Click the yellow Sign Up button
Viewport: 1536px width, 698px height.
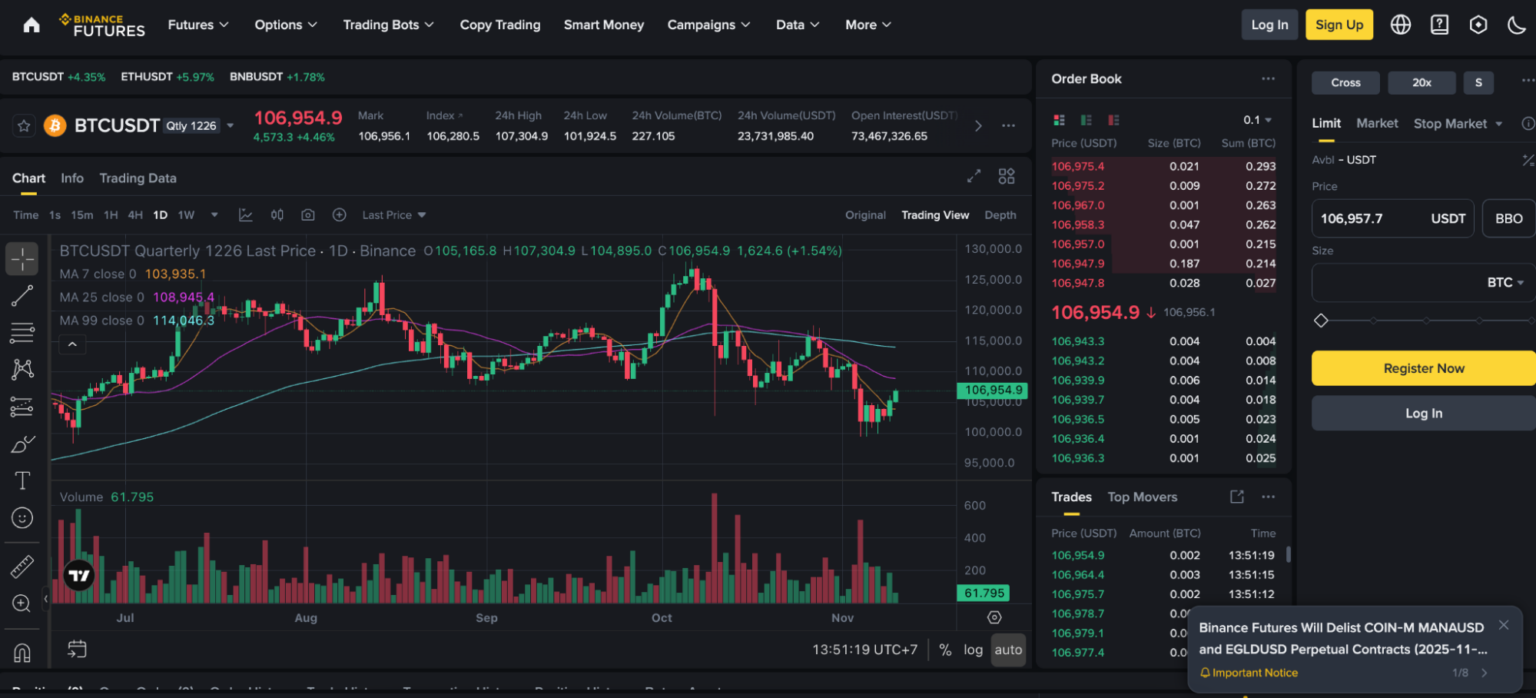point(1339,25)
